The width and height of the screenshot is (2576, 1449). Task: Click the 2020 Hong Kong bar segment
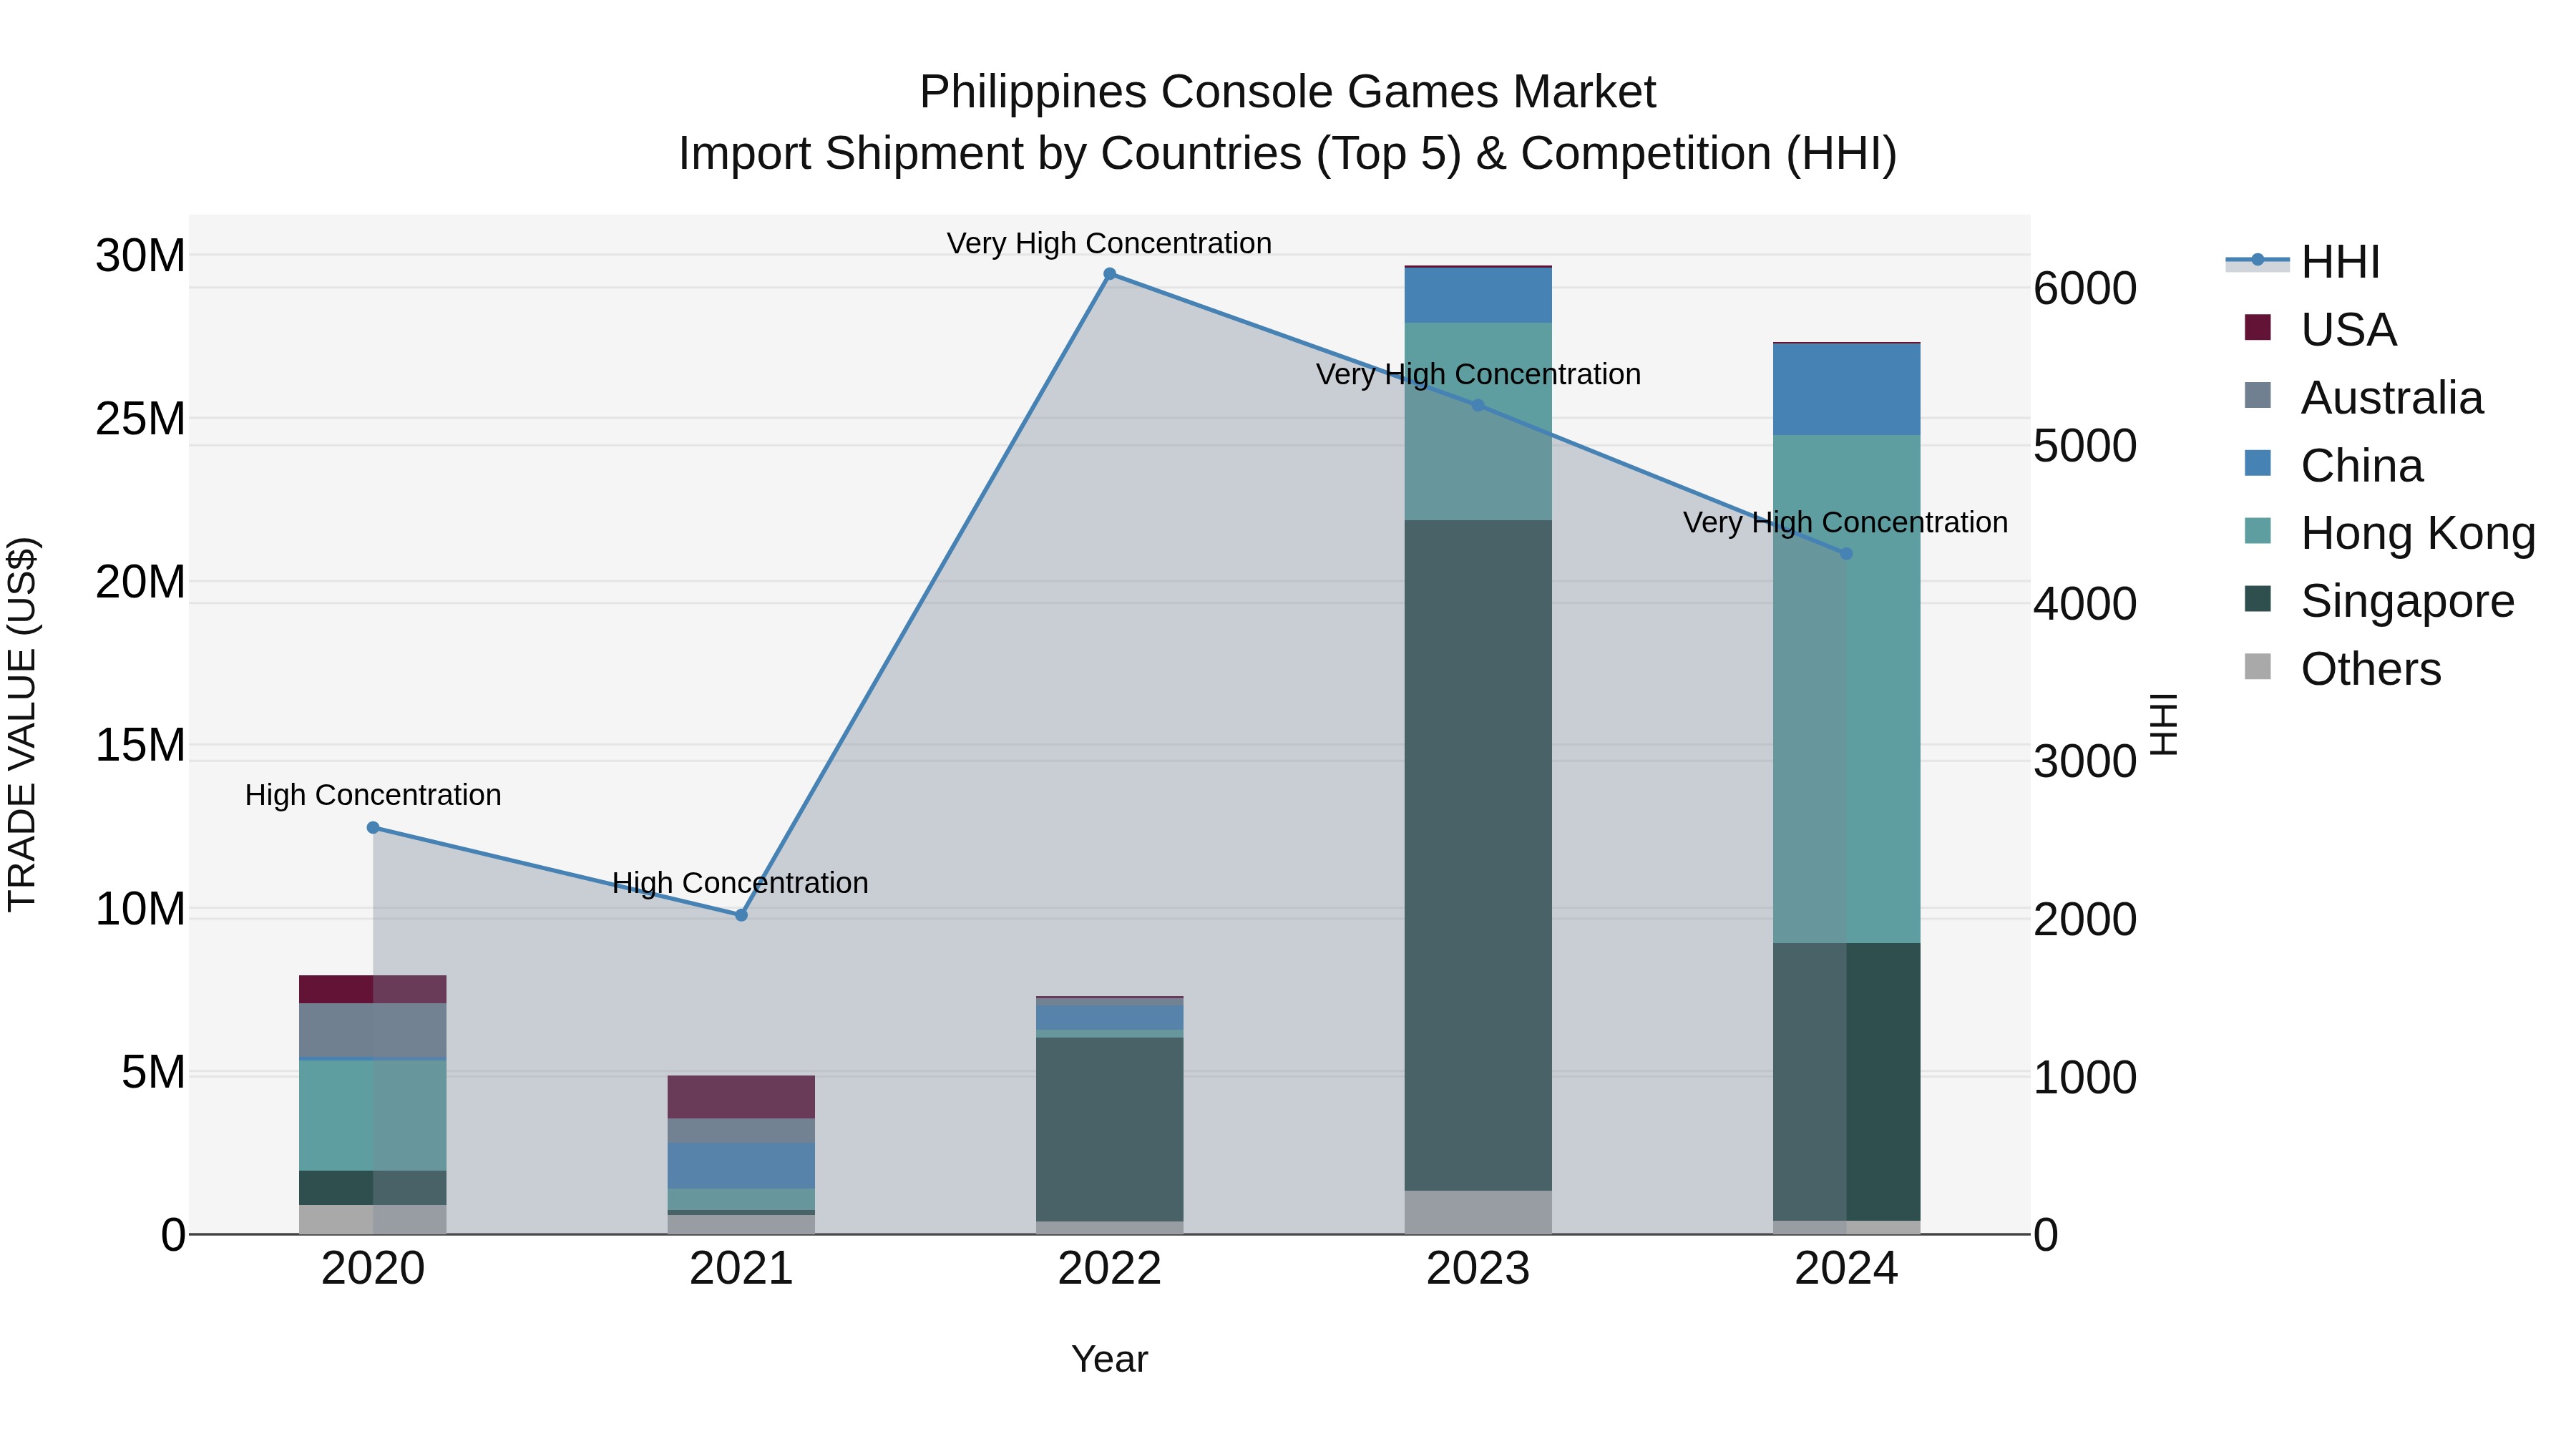pos(373,1116)
